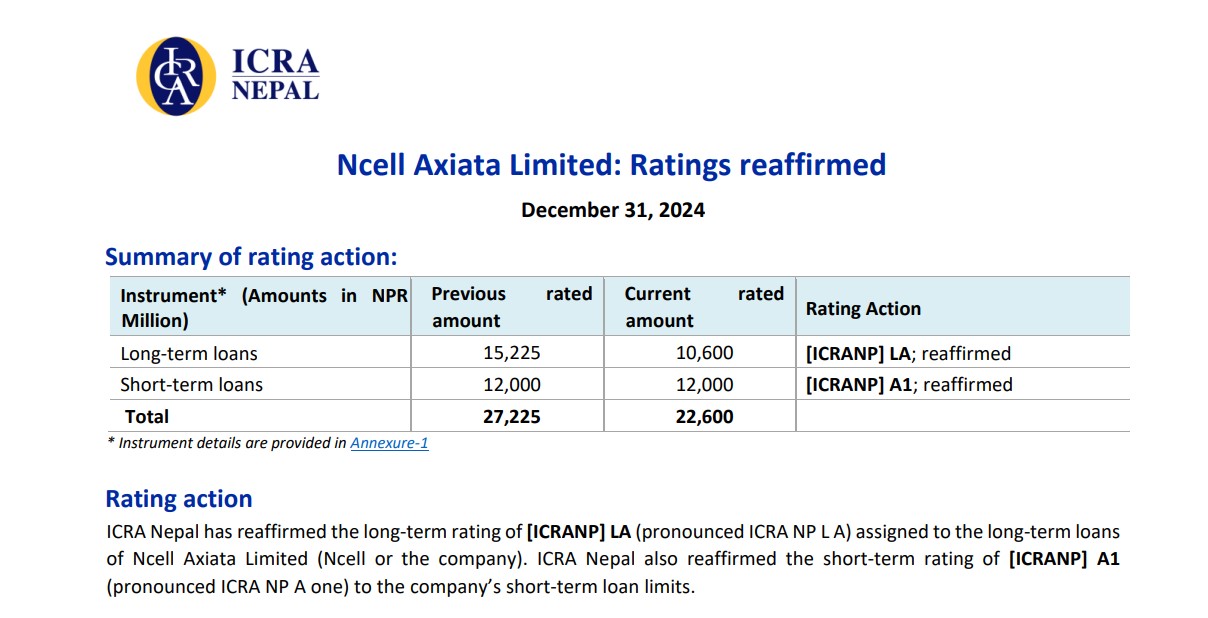Click the Long-term loans row label
Screen dimensions: 1208x618
coord(189,353)
